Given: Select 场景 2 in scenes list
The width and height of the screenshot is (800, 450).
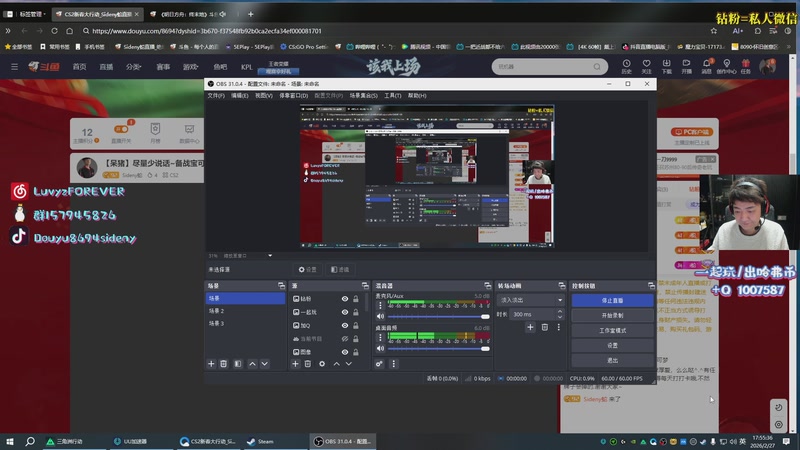Looking at the screenshot, I should pyautogui.click(x=245, y=311).
